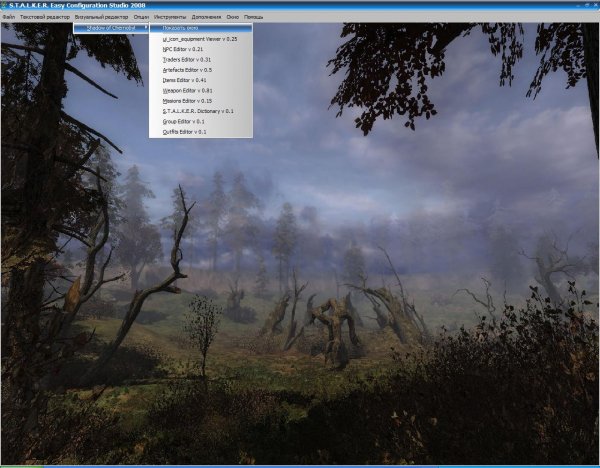The width and height of the screenshot is (600, 468).
Task: Open Traders Editor v 0.31
Action: 201,60
